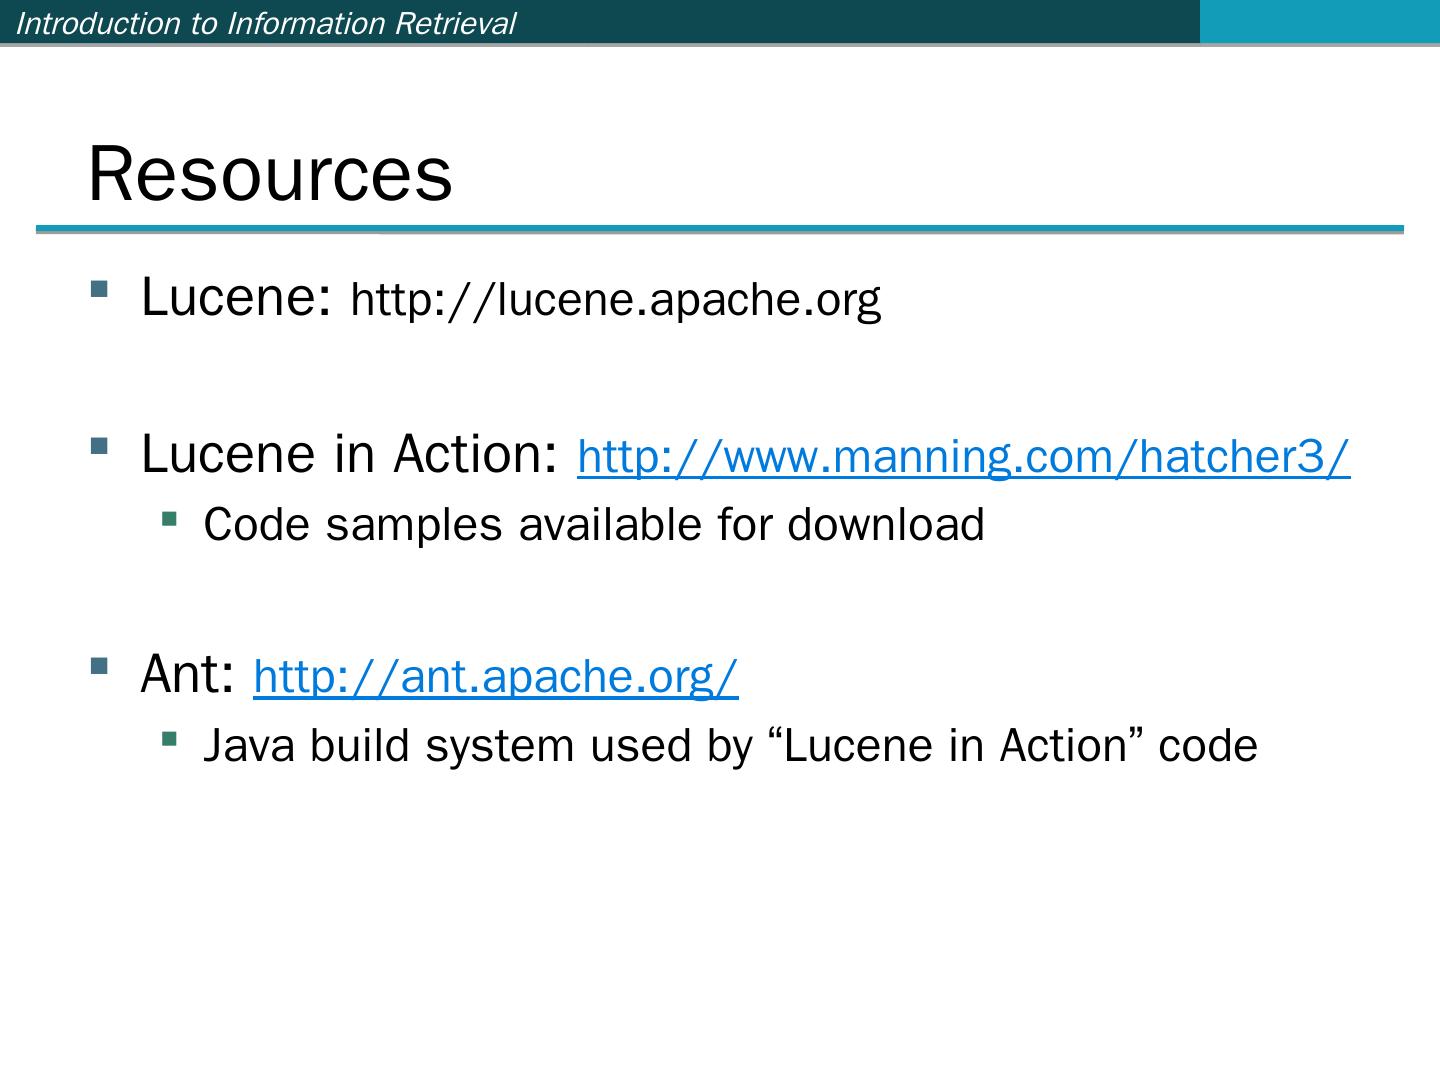Click the green bullet before 'Code samples'
Image resolution: width=1440 pixels, height=1080 pixels.
coord(169,518)
